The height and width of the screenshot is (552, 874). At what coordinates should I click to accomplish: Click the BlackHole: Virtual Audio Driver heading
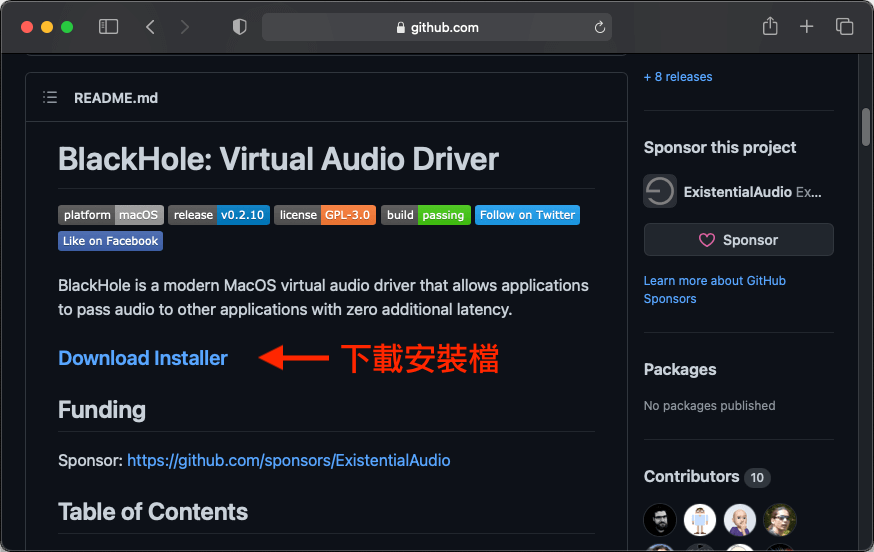pos(278,159)
